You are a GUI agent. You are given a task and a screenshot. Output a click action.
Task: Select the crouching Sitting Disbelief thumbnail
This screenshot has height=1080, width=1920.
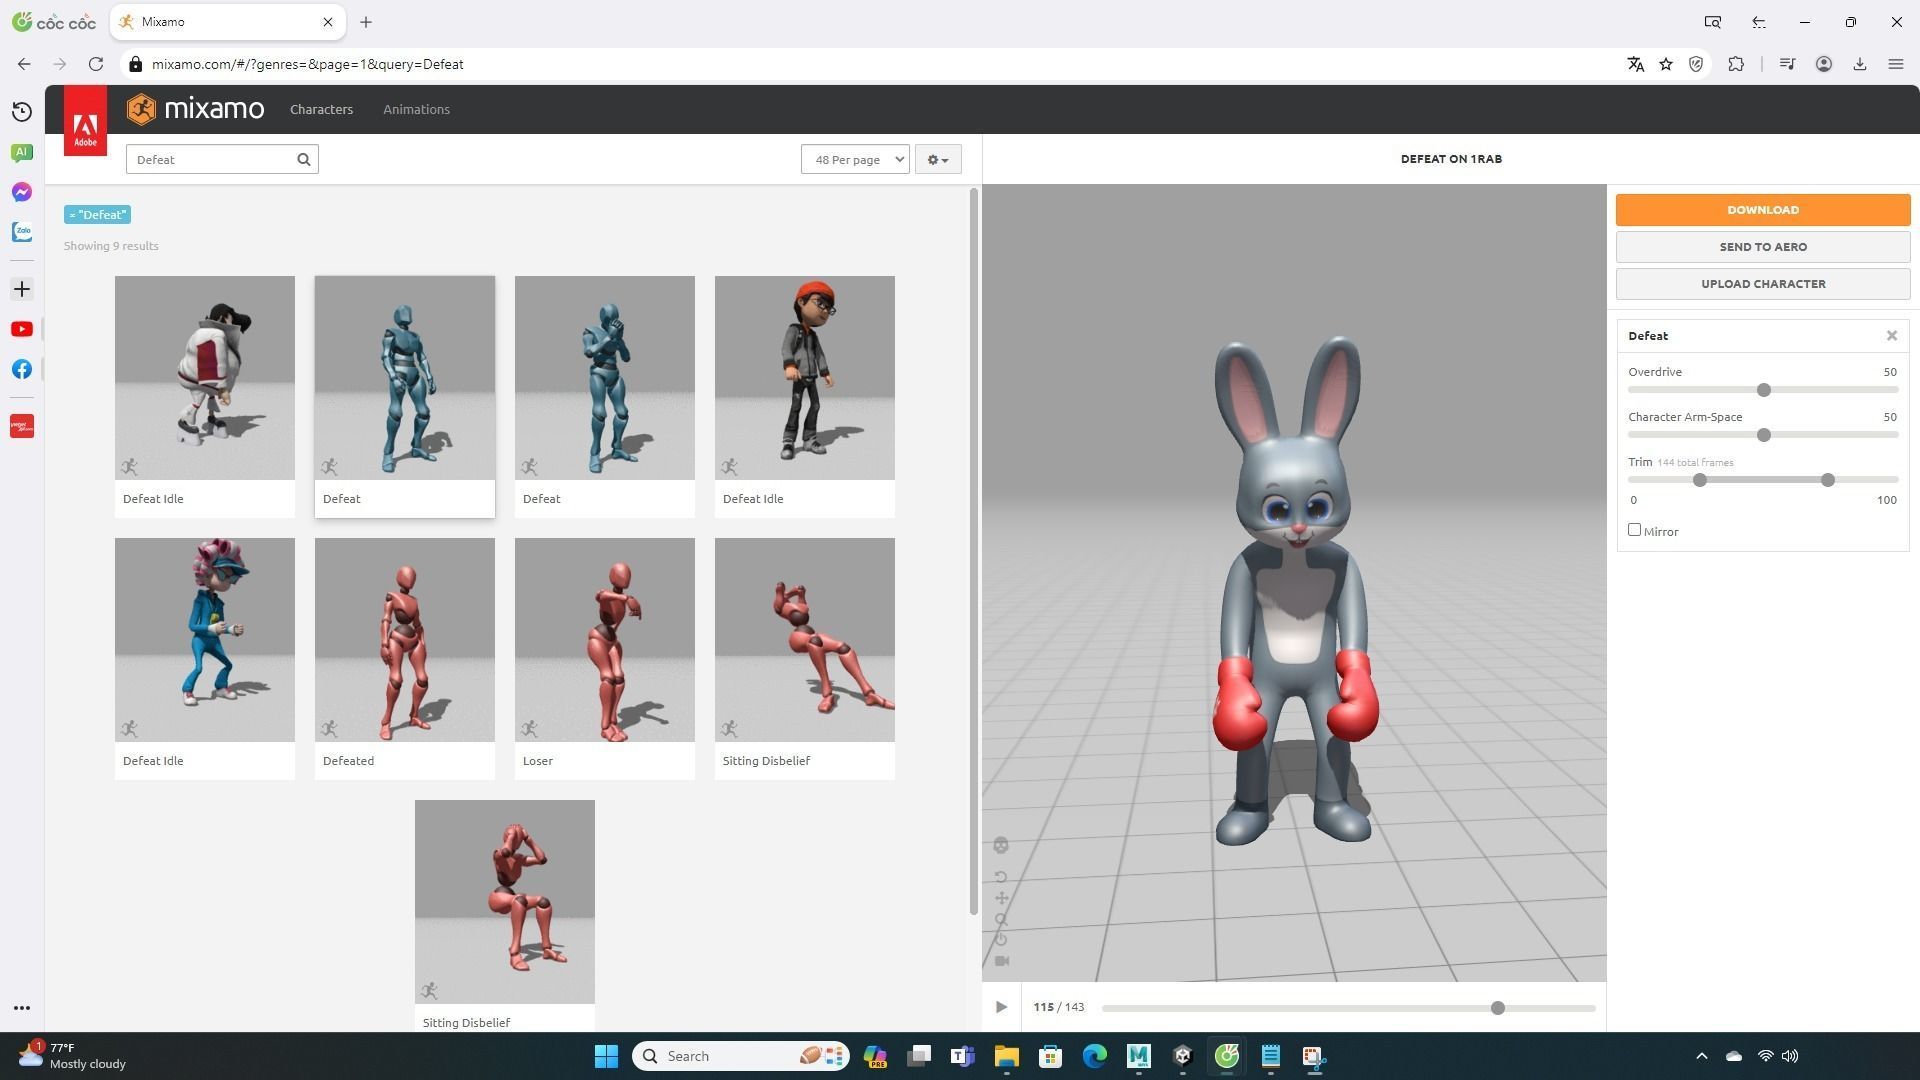coord(505,902)
